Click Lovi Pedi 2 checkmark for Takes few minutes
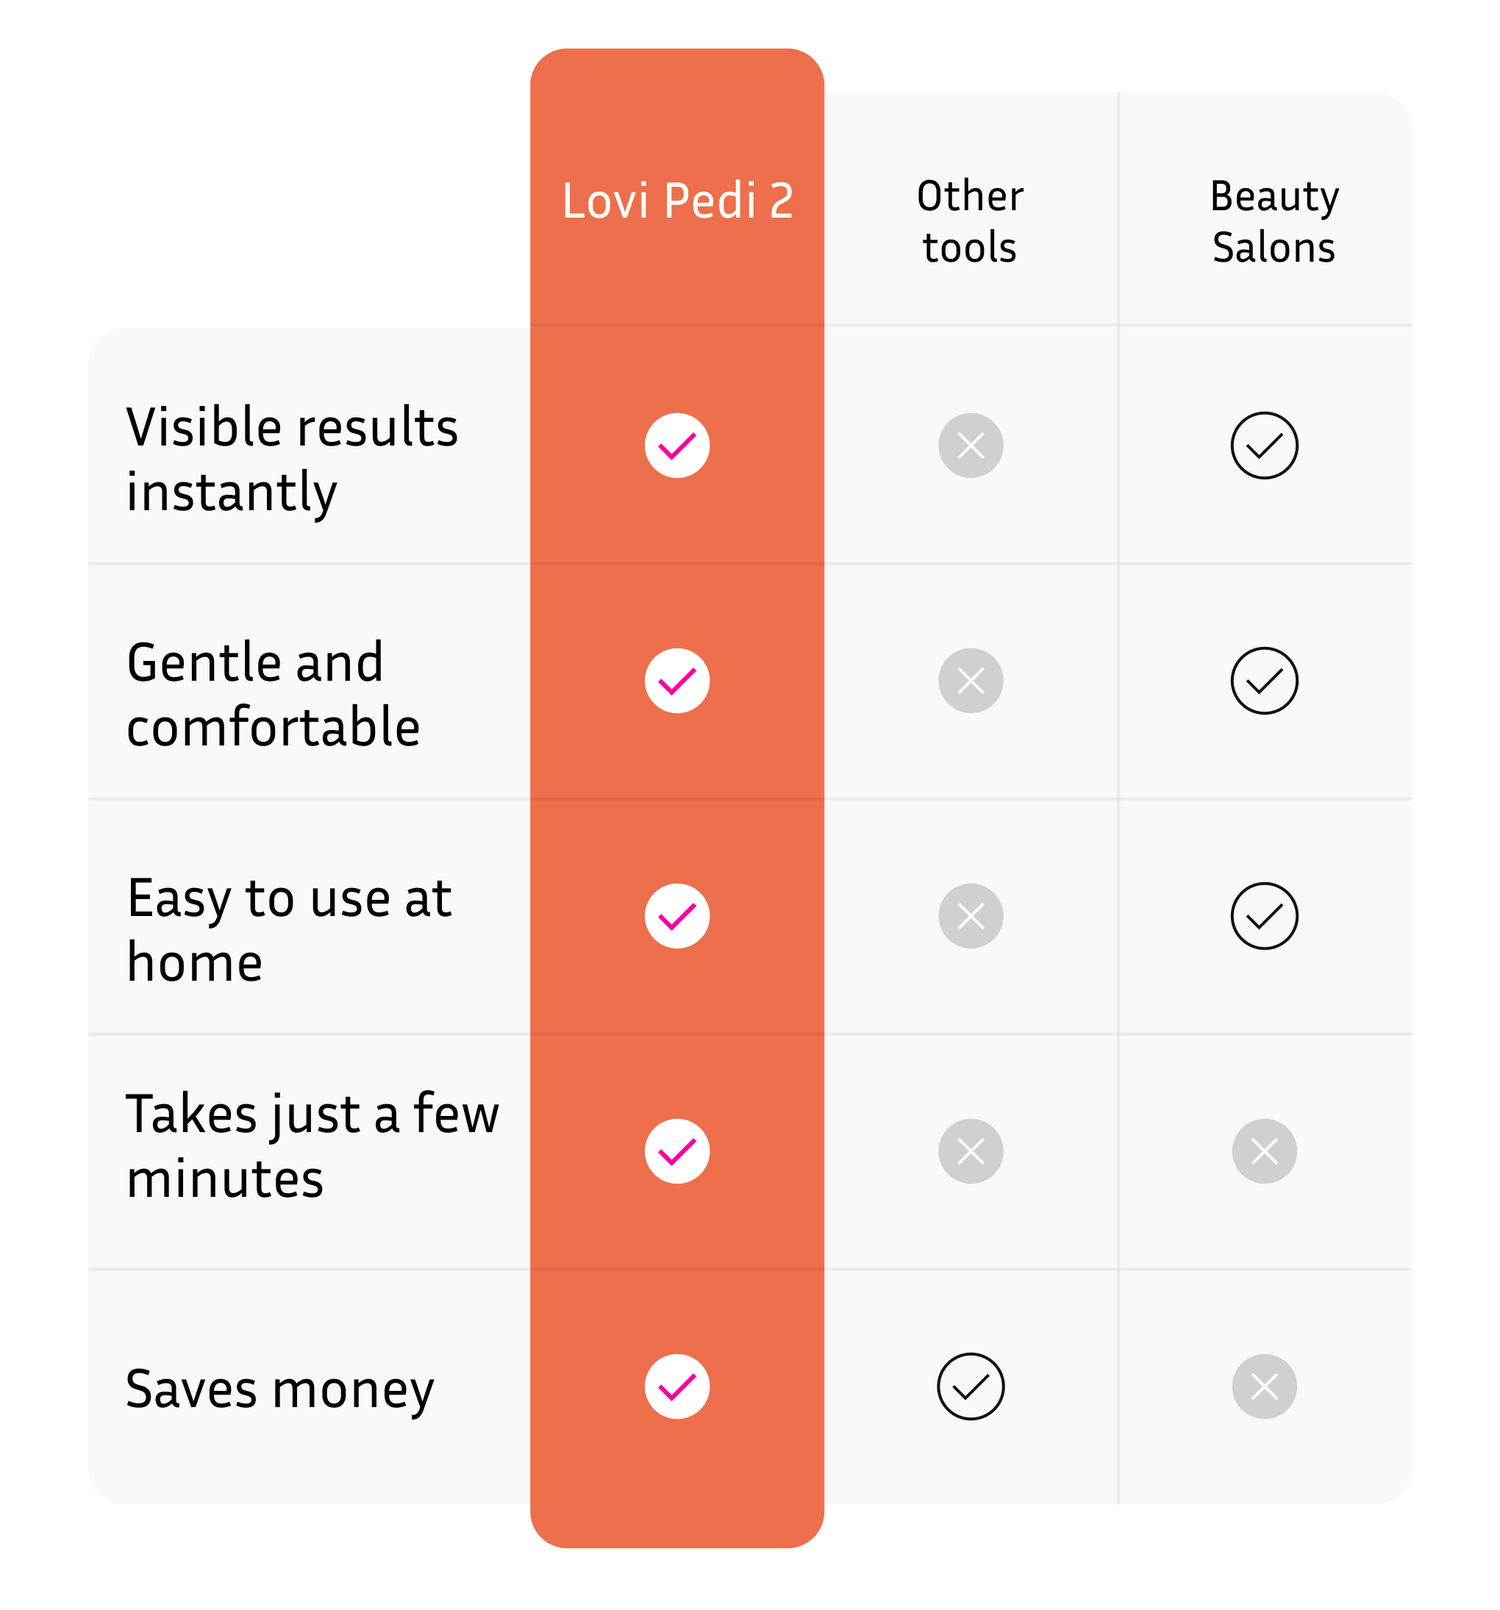Screen dimensions: 1500x1610 677,1151
